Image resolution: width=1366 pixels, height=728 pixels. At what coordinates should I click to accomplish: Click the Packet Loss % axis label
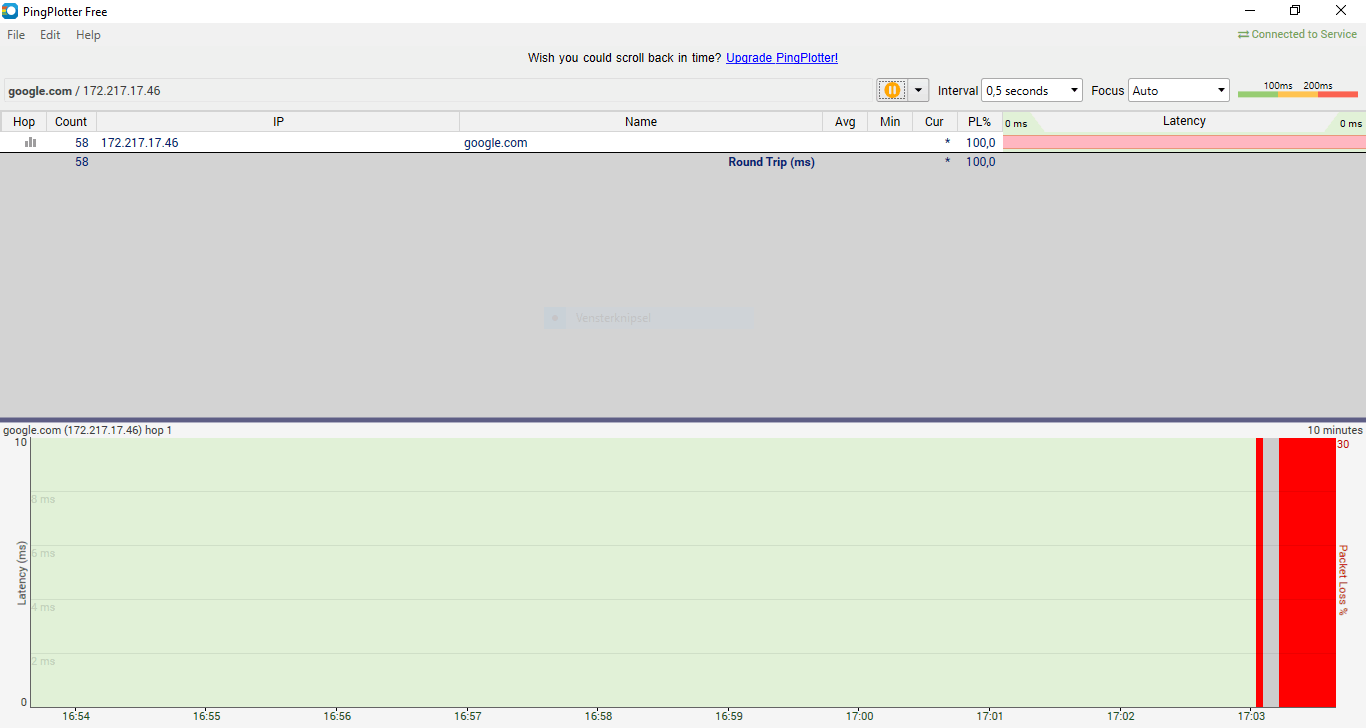(x=1343, y=580)
